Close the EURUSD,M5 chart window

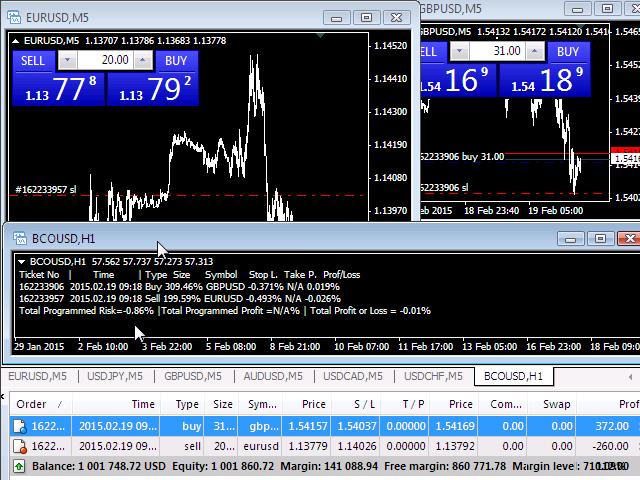[x=397, y=18]
